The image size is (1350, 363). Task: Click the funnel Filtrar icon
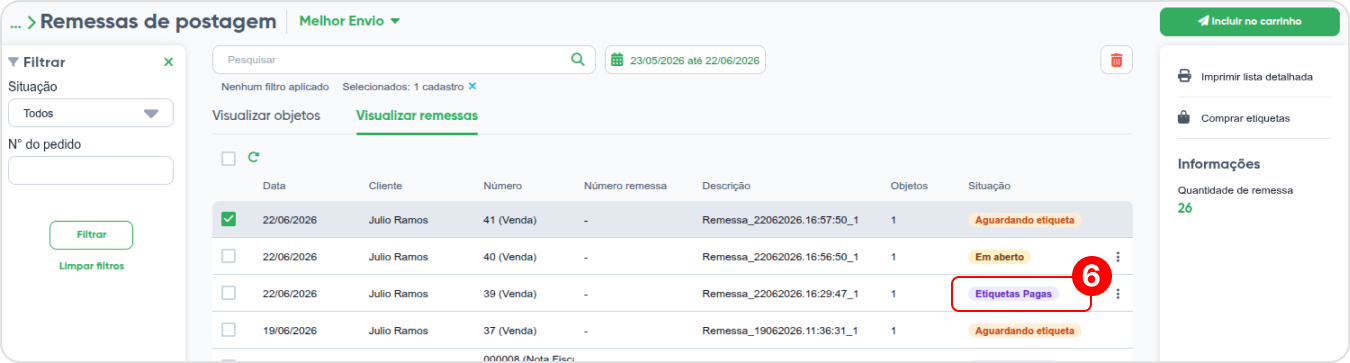click(x=13, y=62)
